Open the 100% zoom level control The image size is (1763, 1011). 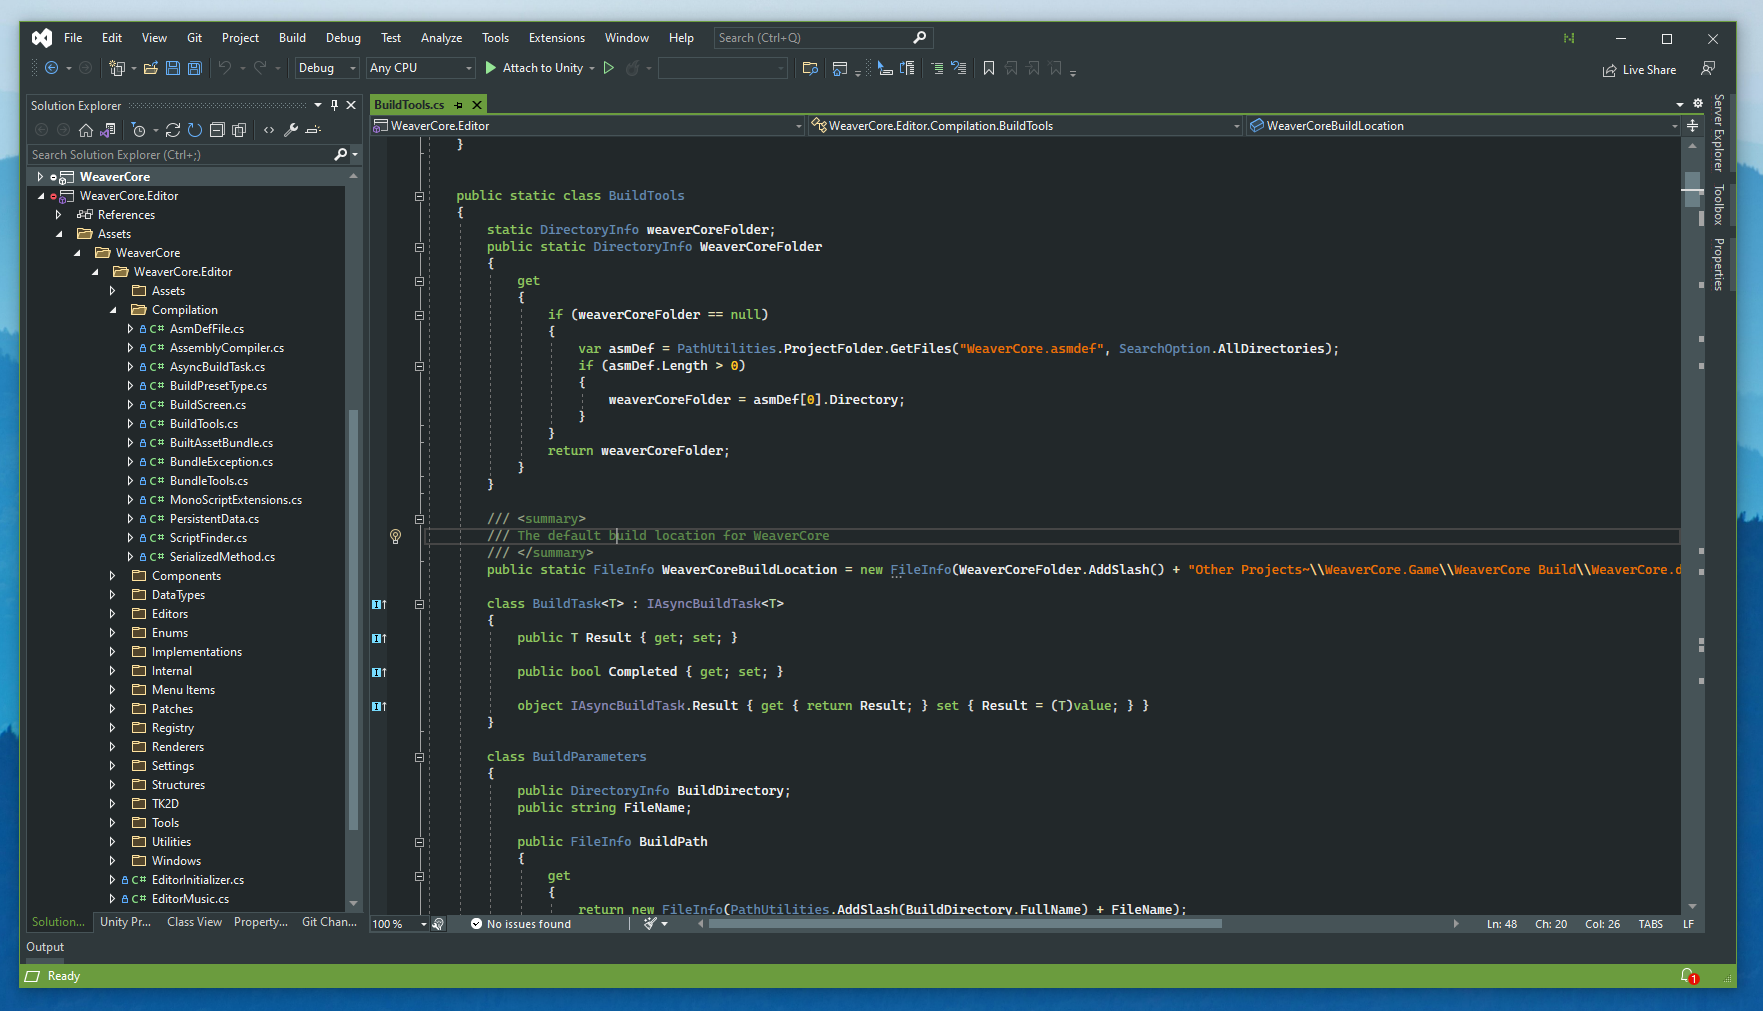[x=396, y=923]
